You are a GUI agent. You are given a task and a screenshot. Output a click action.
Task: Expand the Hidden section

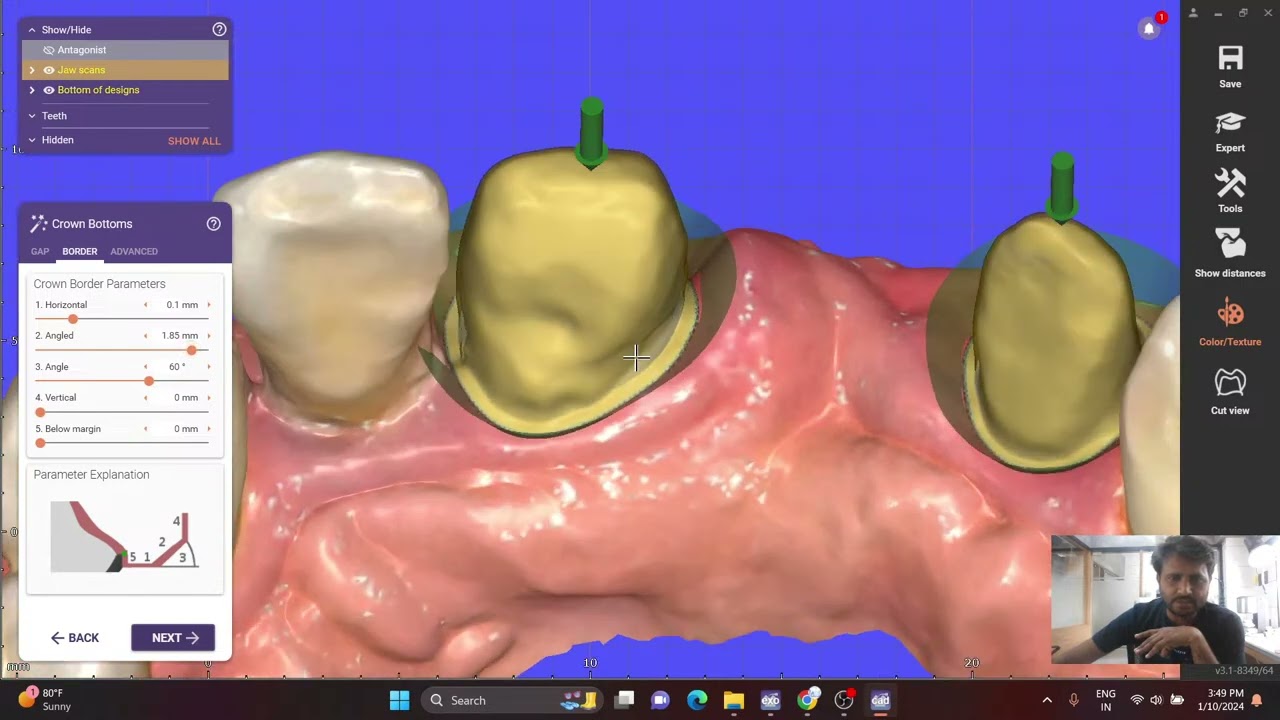pyautogui.click(x=32, y=140)
